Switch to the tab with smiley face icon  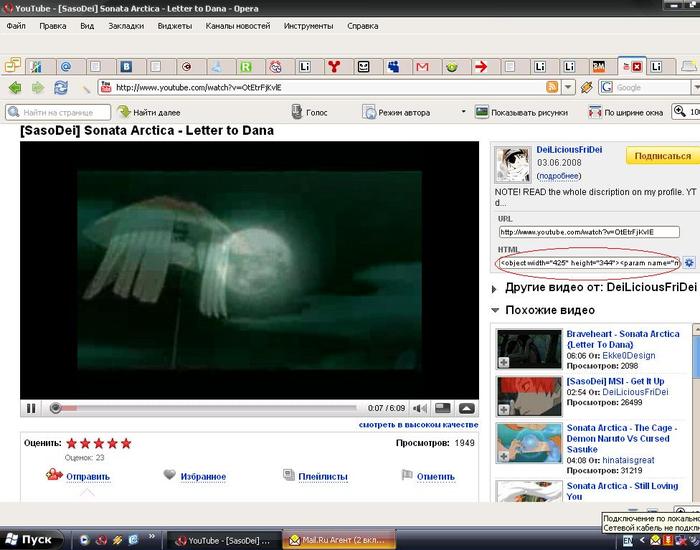(364, 67)
